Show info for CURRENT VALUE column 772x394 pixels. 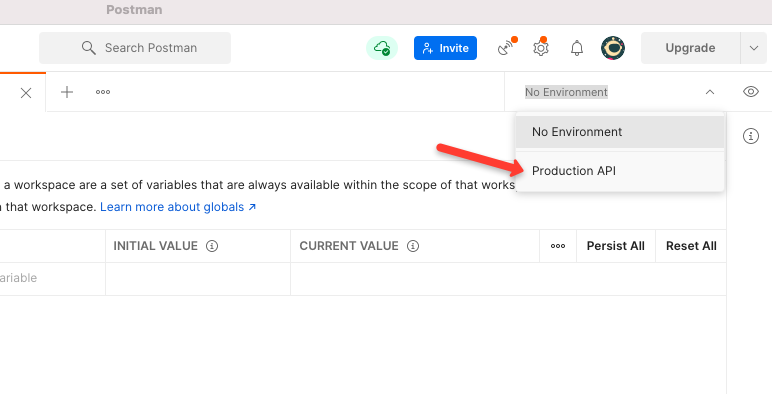[413, 246]
